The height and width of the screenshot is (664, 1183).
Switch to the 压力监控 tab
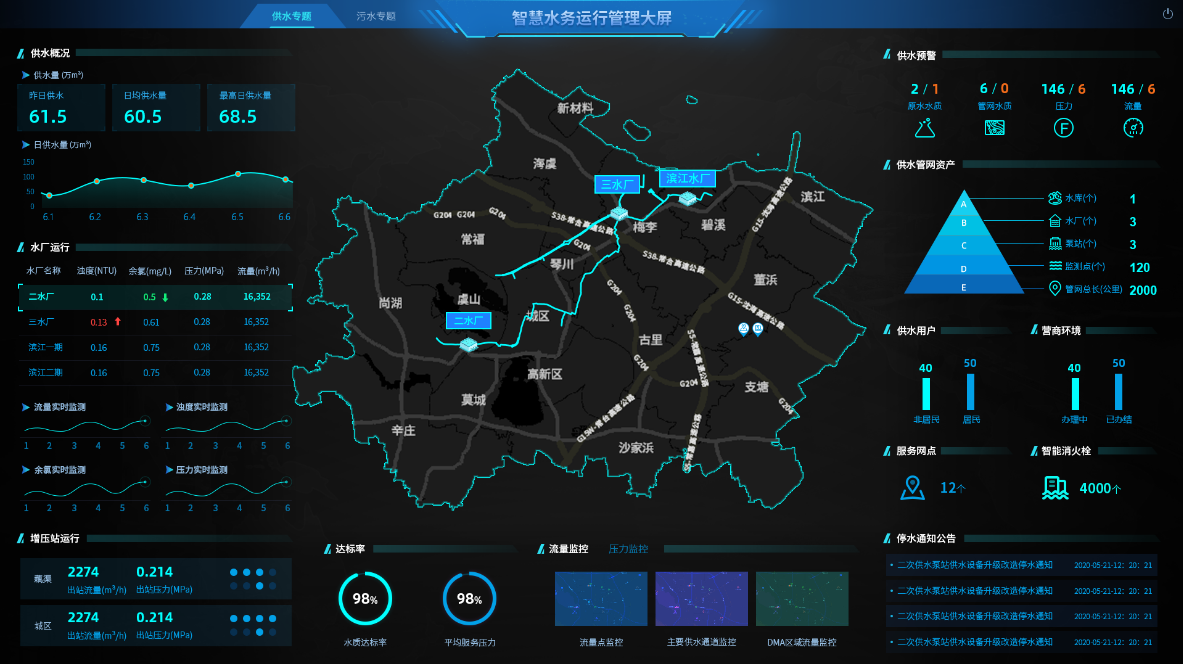click(x=628, y=549)
